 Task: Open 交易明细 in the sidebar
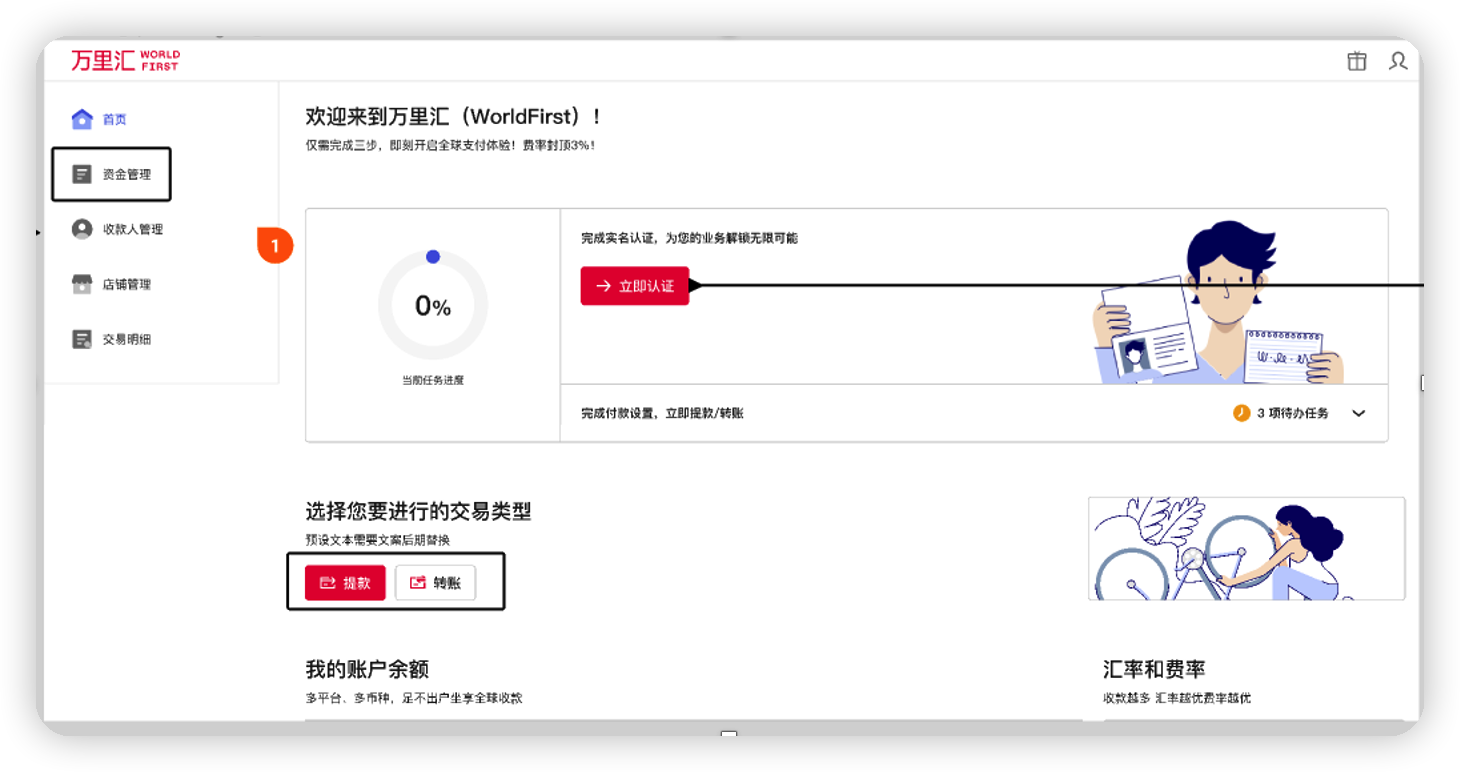tap(127, 339)
